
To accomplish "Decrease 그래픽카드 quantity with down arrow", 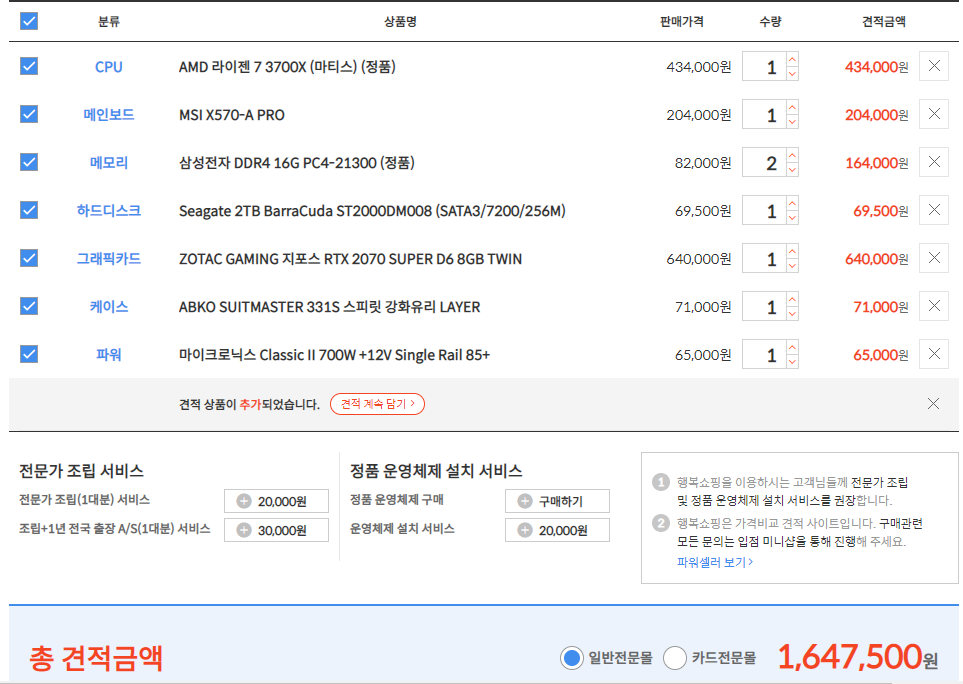I will (792, 265).
